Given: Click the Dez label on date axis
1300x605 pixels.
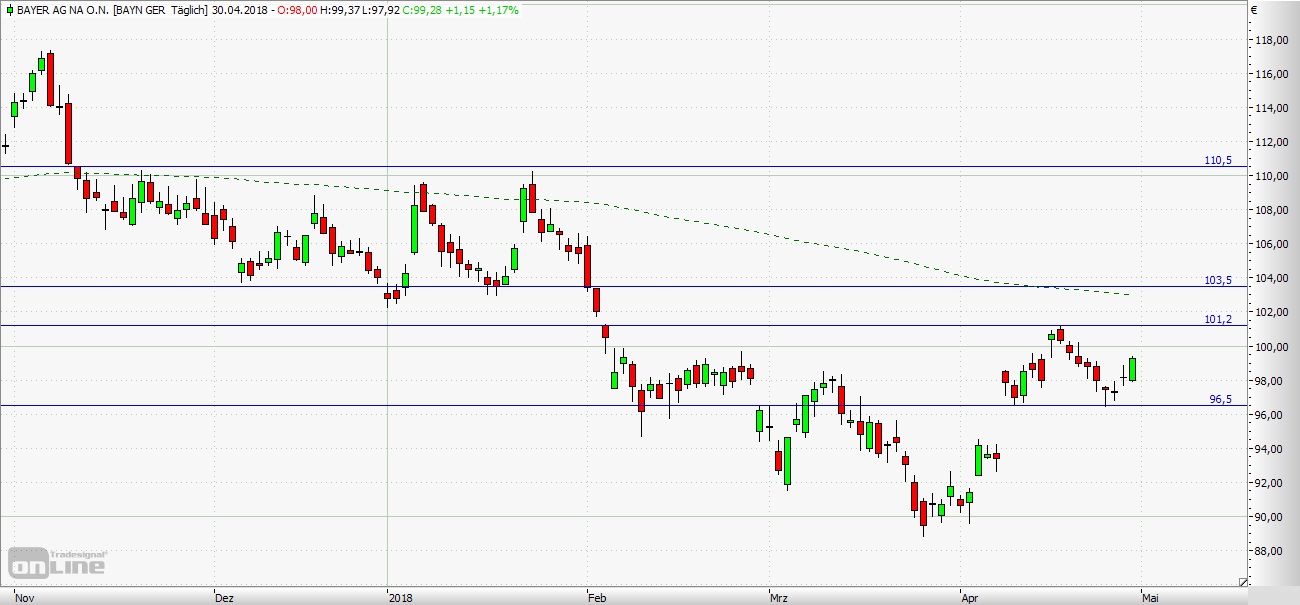Looking at the screenshot, I should pyautogui.click(x=225, y=597).
